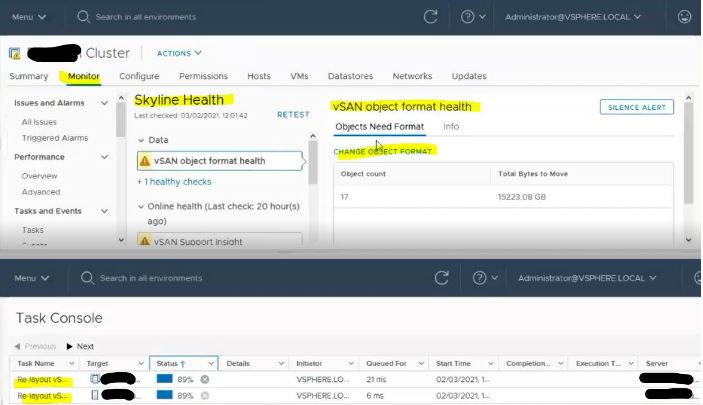703x405 pixels.
Task: Collapse the Data health group
Action: click(x=141, y=140)
